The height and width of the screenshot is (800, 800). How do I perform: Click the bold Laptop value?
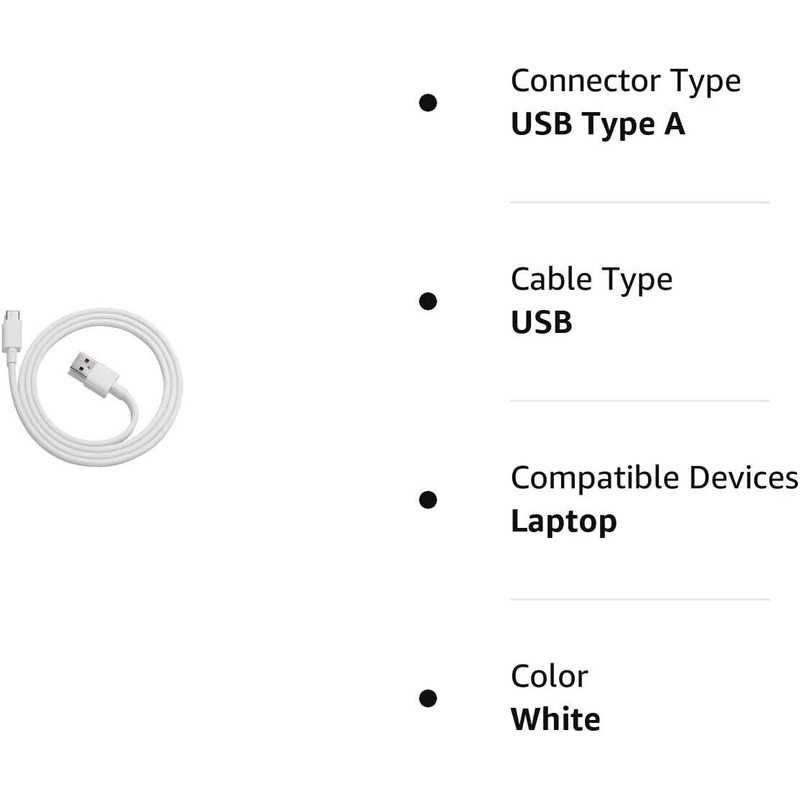coord(563,521)
